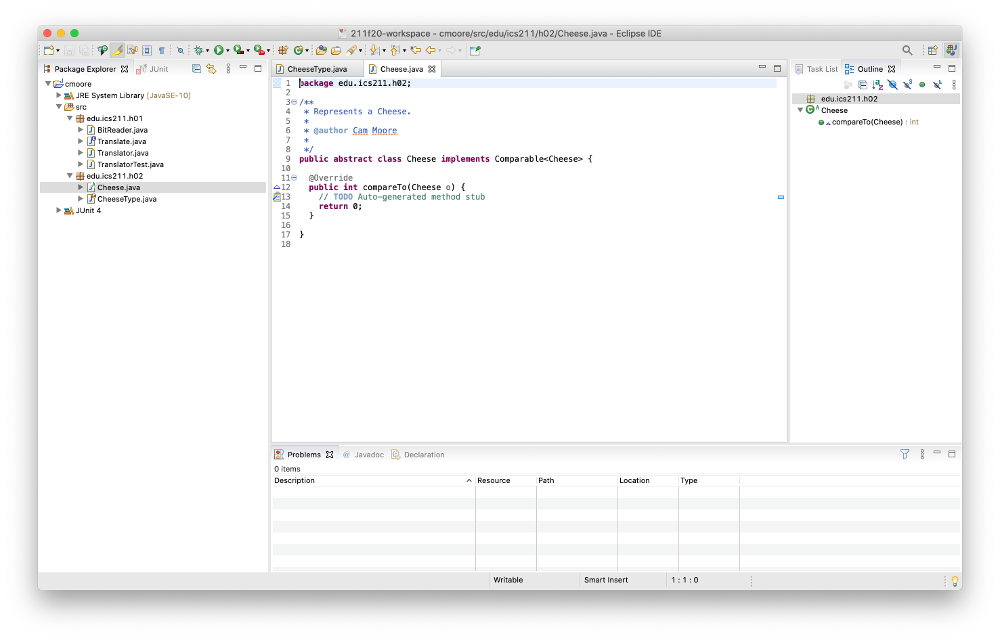Toggle Link with Editor in Package Explorer
This screenshot has width=1000, height=640.
click(211, 69)
